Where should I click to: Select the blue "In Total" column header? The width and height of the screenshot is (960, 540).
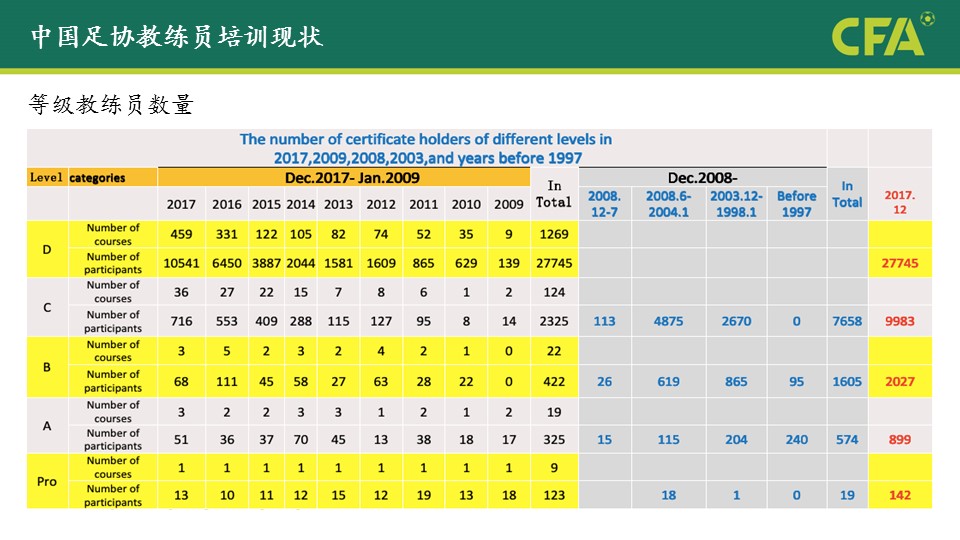coord(847,194)
